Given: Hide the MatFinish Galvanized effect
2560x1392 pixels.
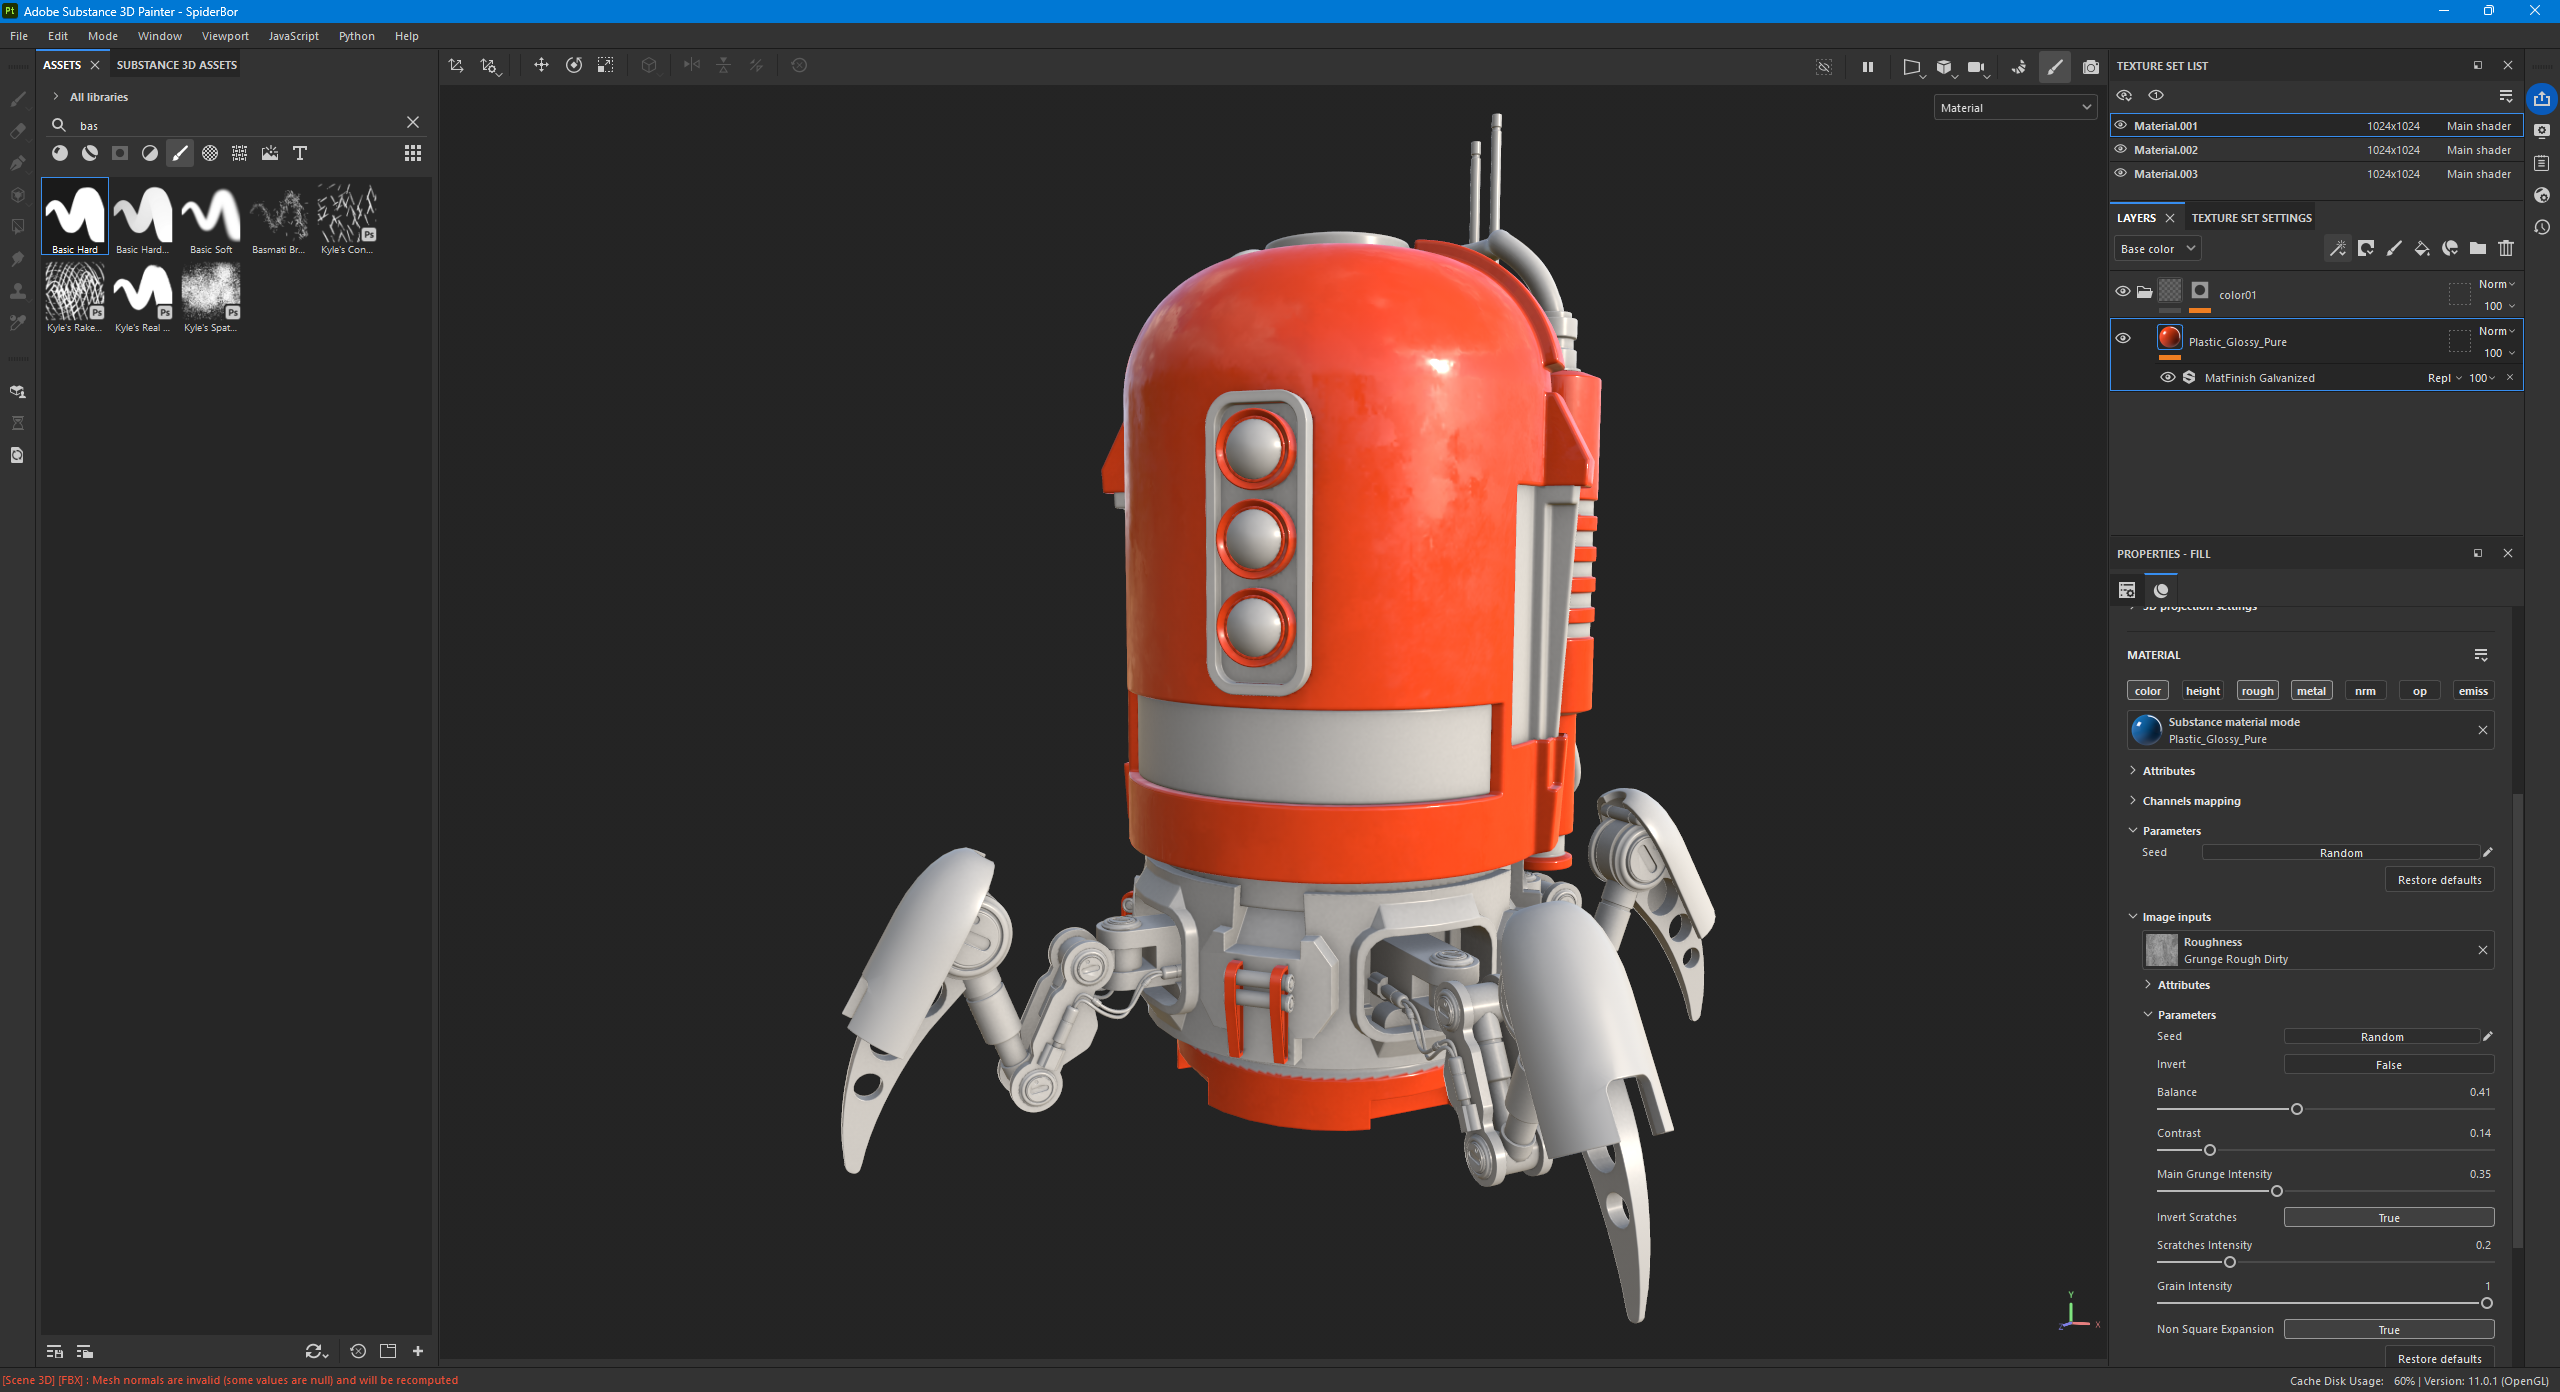Looking at the screenshot, I should coord(2168,378).
